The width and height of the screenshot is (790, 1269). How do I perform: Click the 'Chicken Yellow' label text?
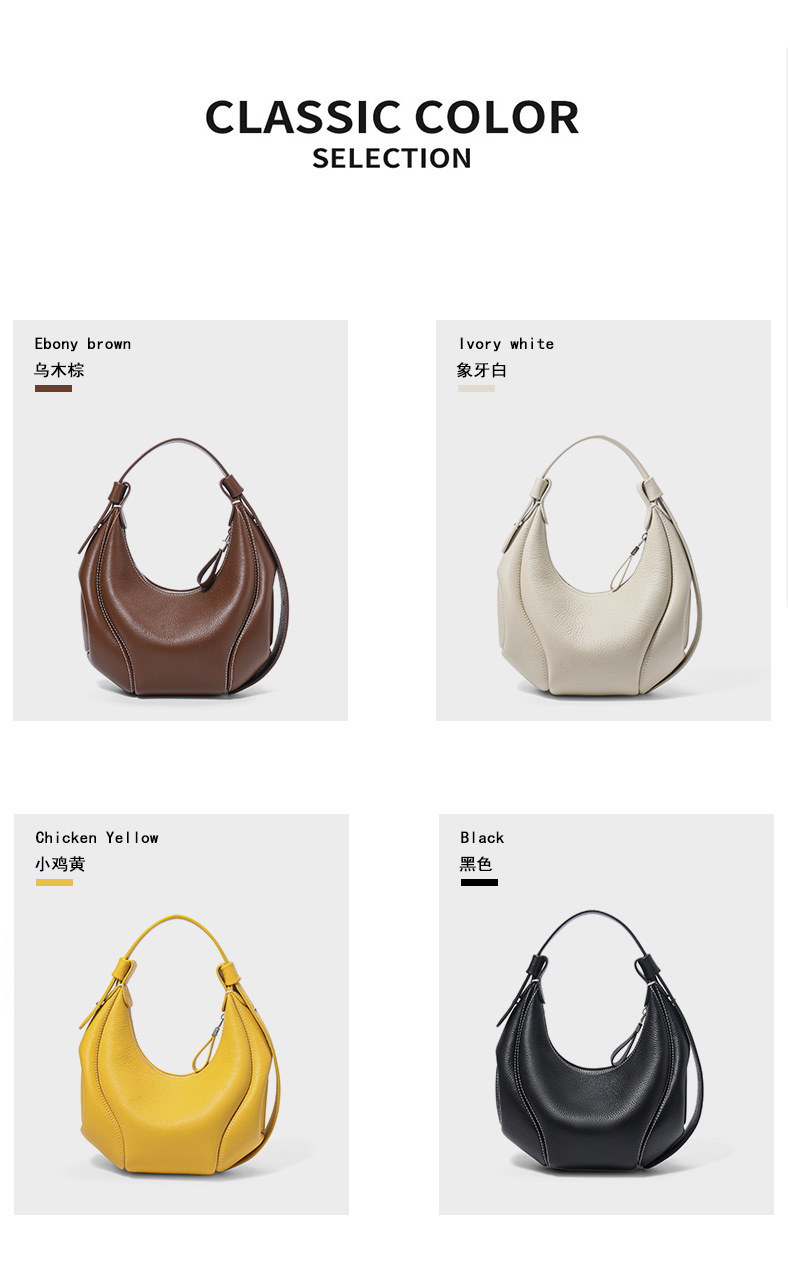pos(97,838)
